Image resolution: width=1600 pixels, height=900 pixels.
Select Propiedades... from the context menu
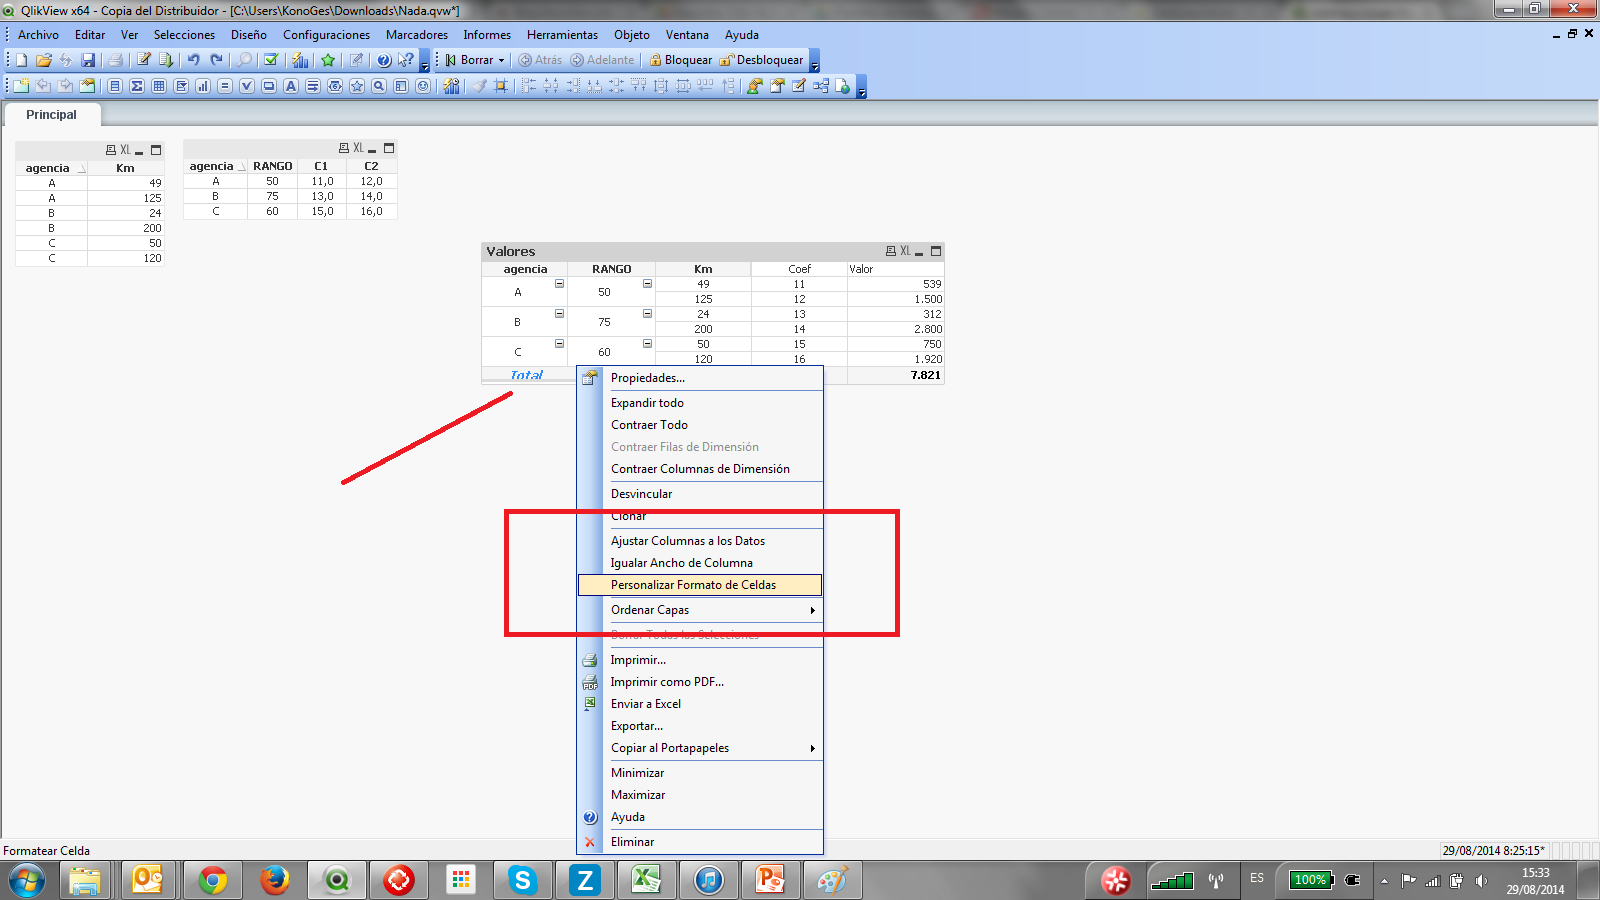(x=700, y=378)
